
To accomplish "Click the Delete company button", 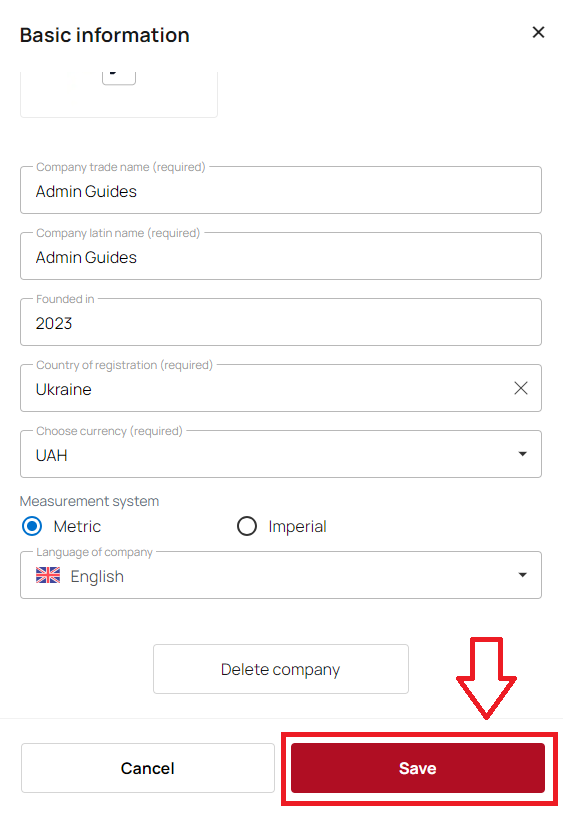I will (x=280, y=669).
